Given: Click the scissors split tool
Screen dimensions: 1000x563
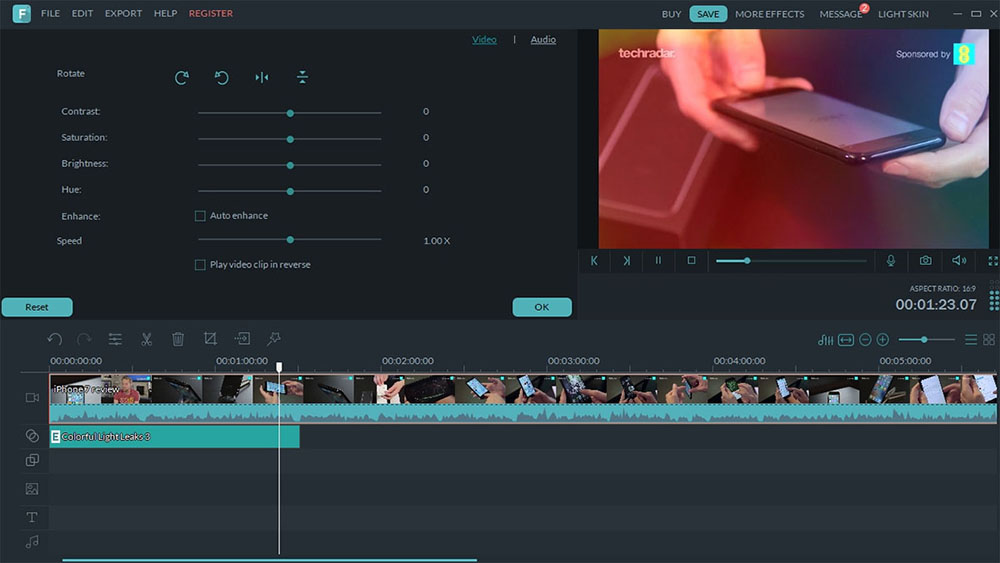Looking at the screenshot, I should (x=146, y=339).
